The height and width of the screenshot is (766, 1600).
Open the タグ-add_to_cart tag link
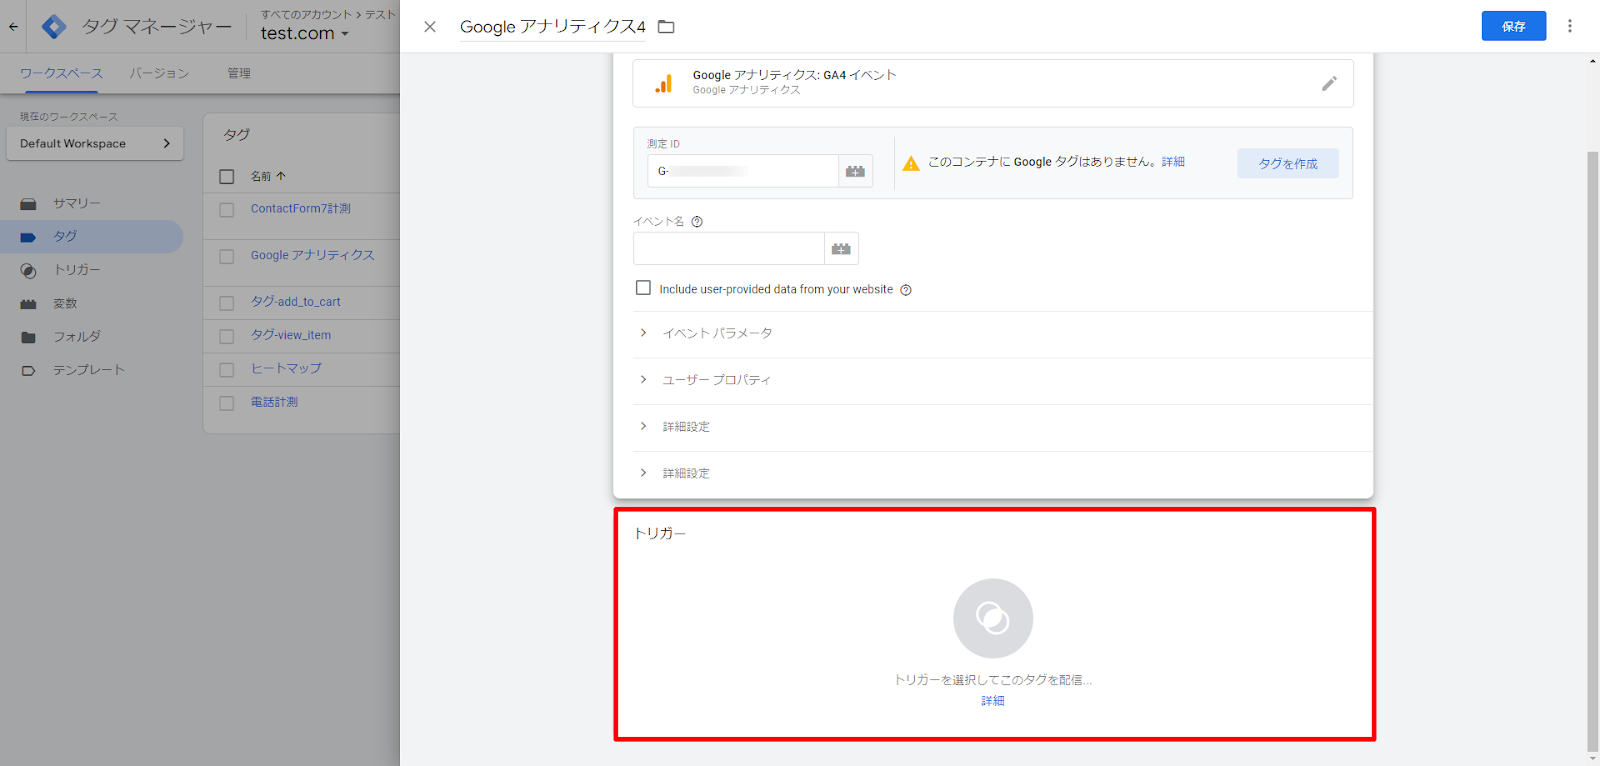pos(296,302)
